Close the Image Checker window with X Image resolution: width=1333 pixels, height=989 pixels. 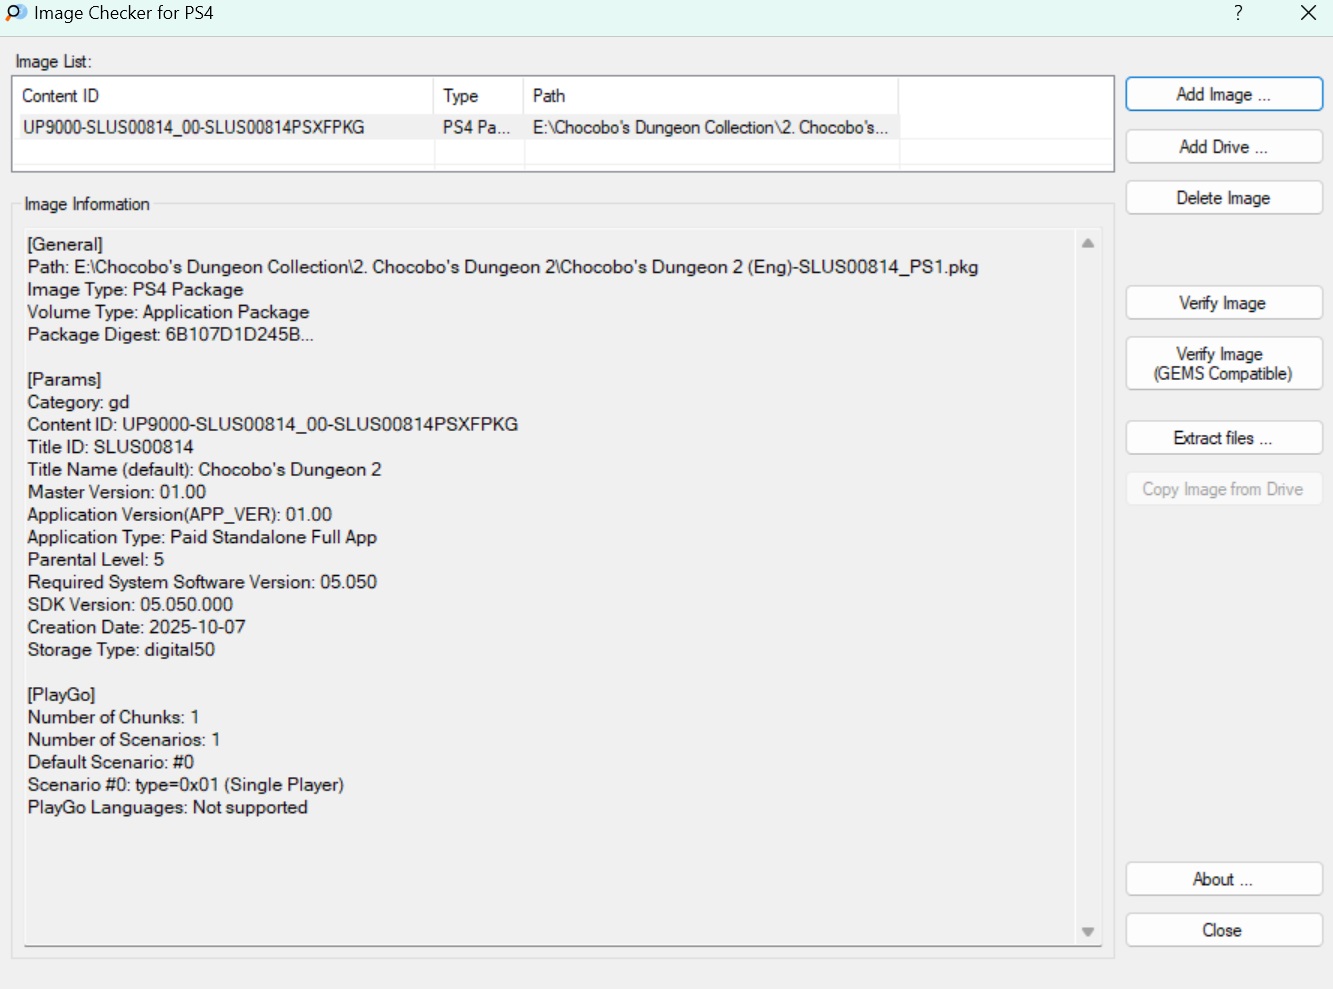coord(1308,13)
